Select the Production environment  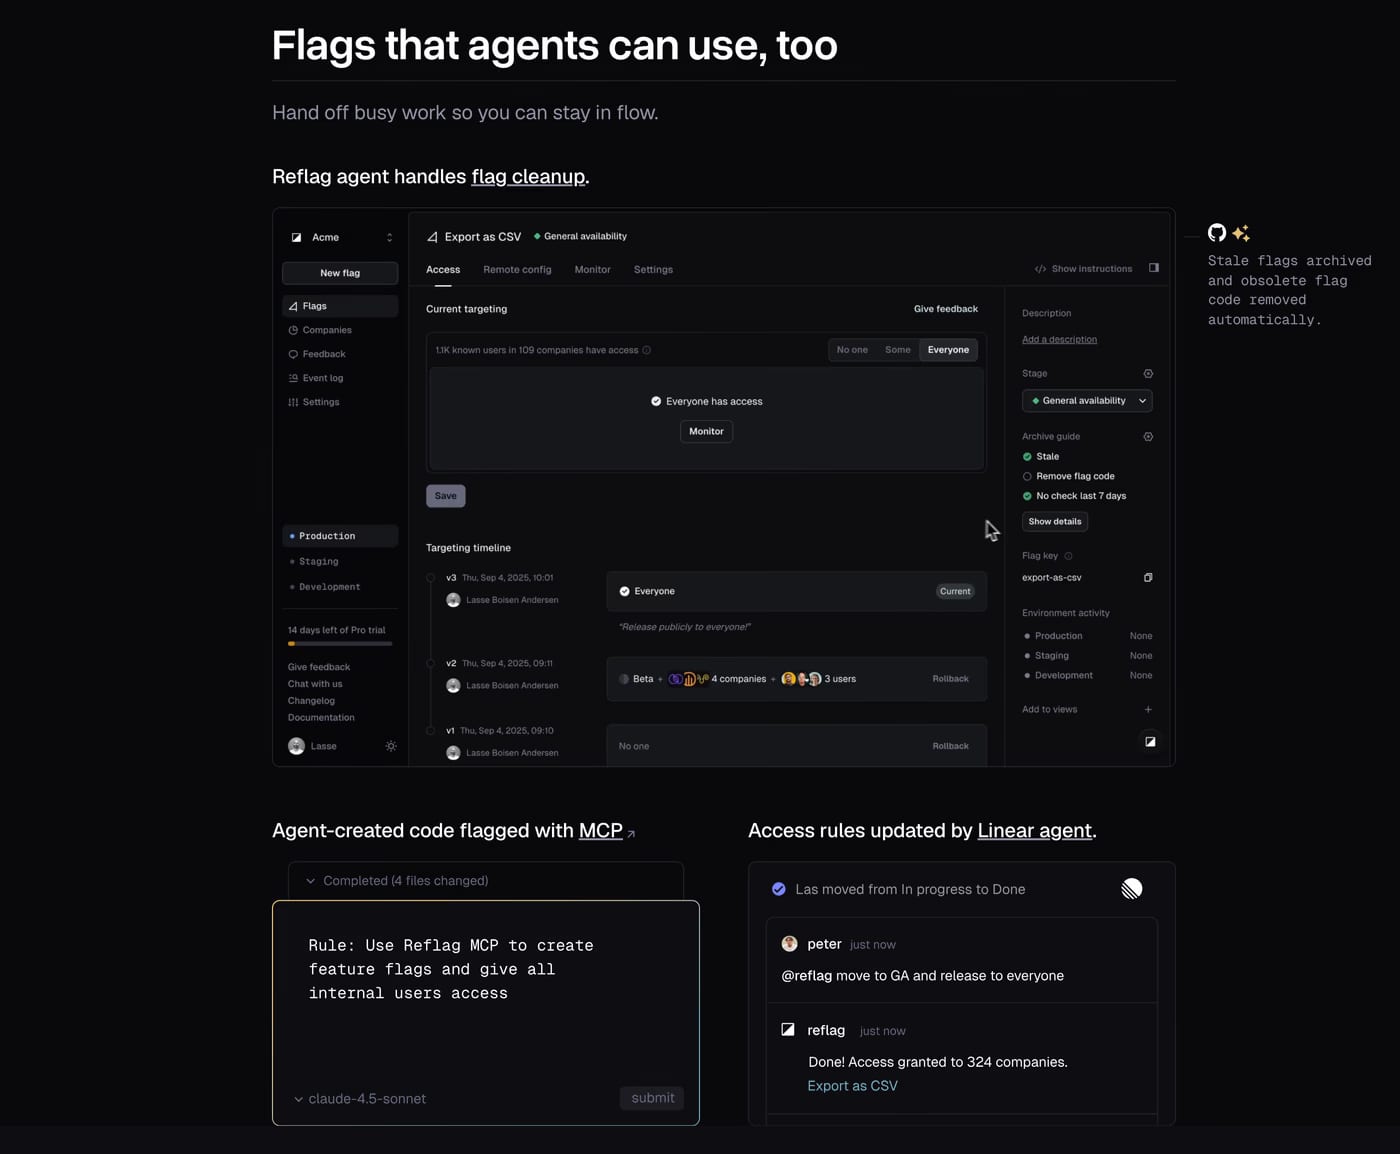tap(340, 536)
